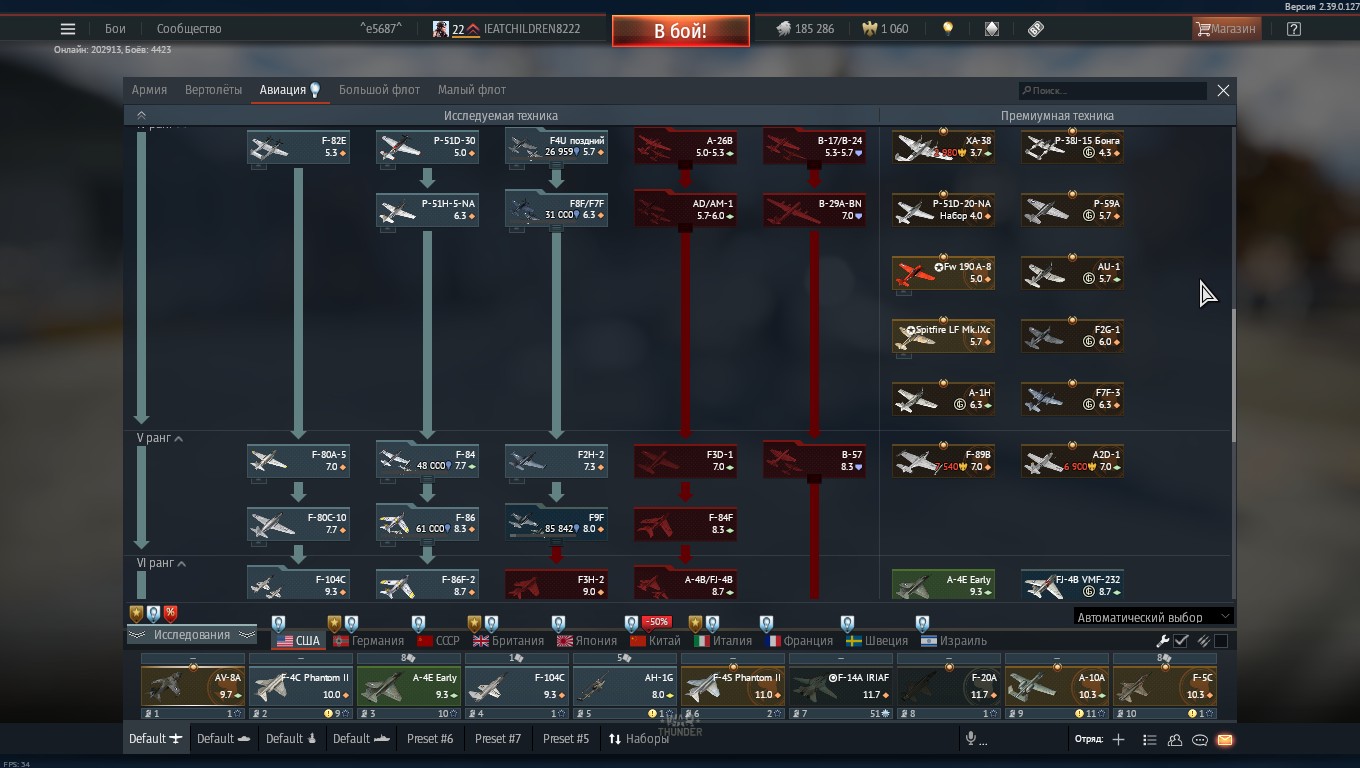Close the research tree window
The width and height of the screenshot is (1360, 768).
[1223, 90]
